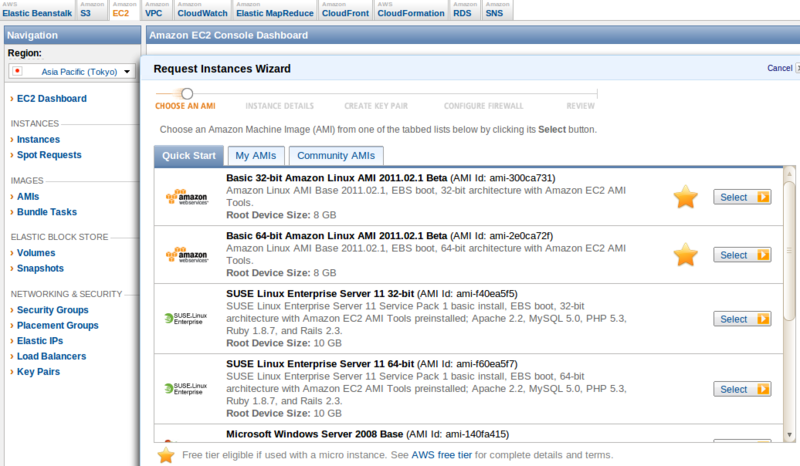Switch to RDS service tab

pos(465,10)
